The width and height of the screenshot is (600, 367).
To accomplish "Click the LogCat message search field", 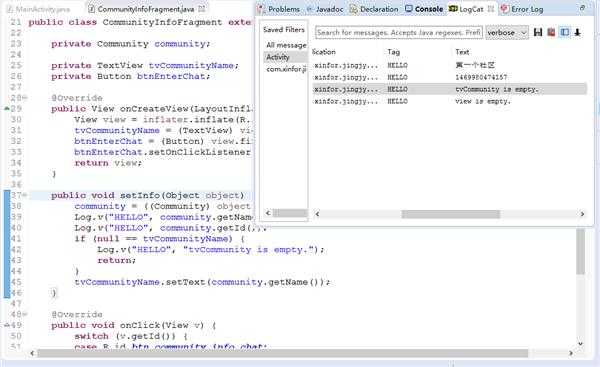I will click(x=399, y=33).
